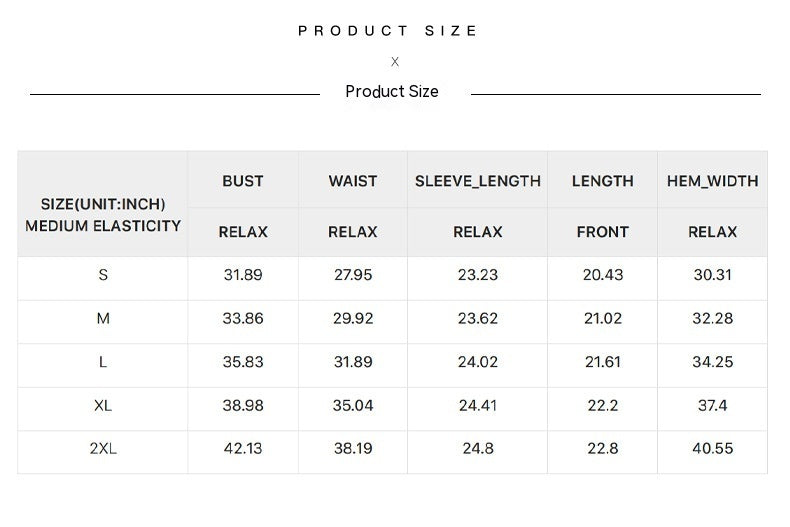This screenshot has height=527, width=790.
Task: Click the "Product Size" subtitle between lines
Action: (x=392, y=92)
